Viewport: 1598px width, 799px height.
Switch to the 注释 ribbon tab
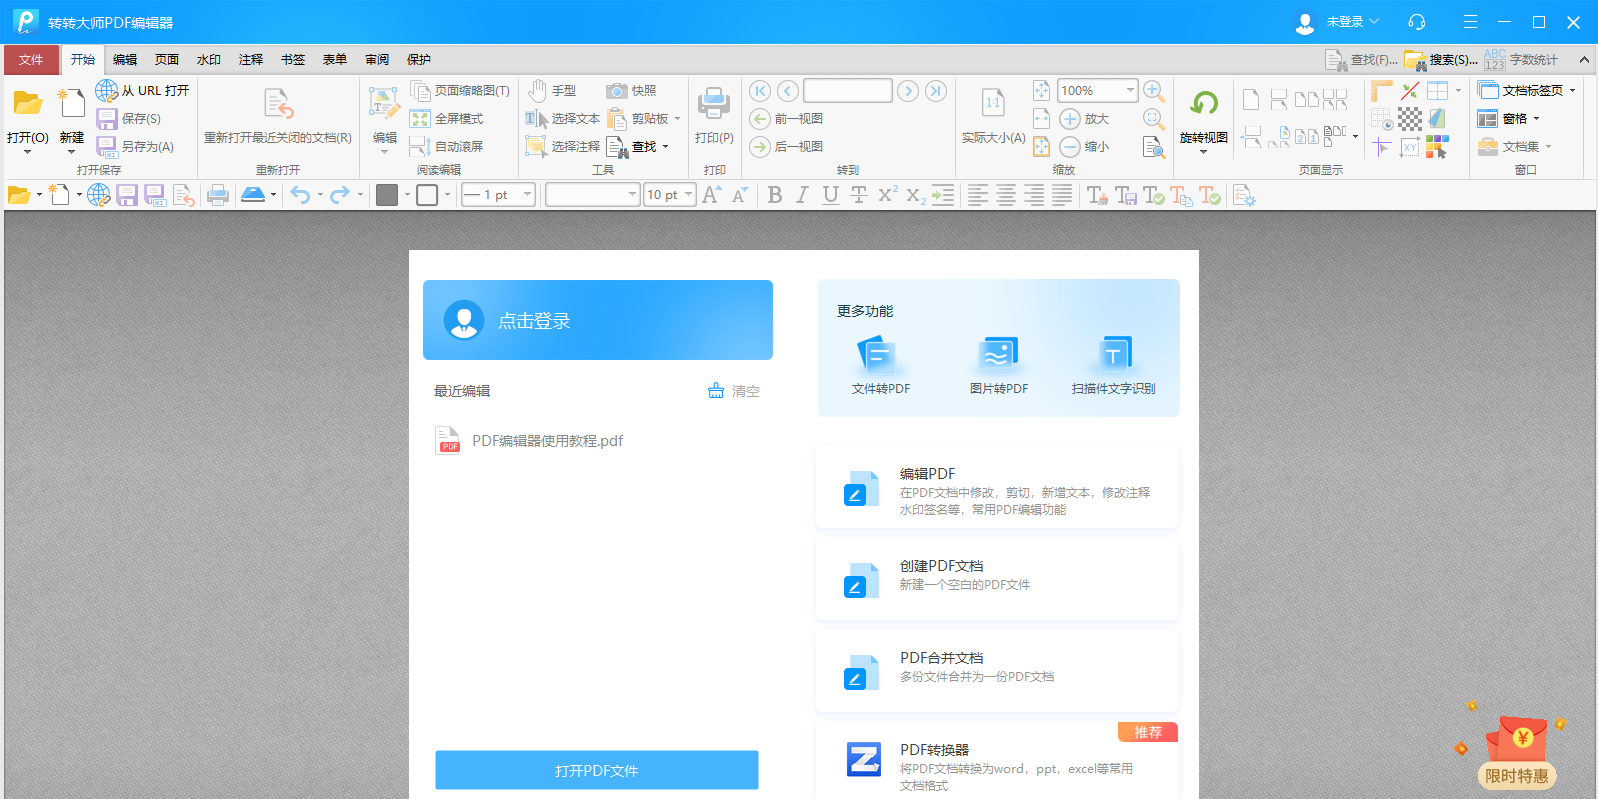click(251, 60)
